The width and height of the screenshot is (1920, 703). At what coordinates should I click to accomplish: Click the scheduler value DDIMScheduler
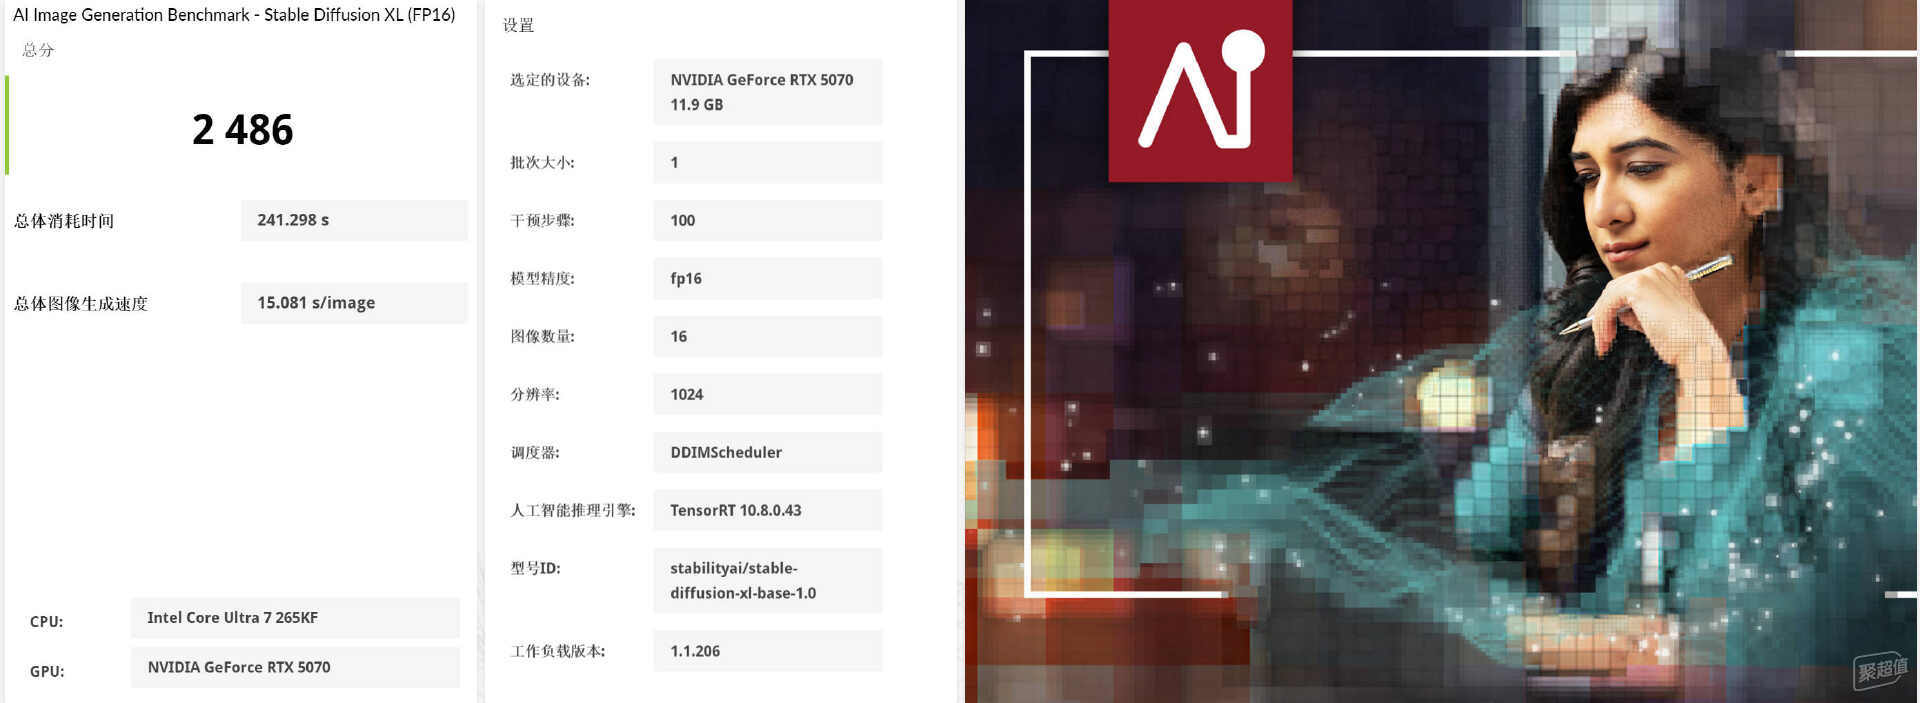coord(768,452)
